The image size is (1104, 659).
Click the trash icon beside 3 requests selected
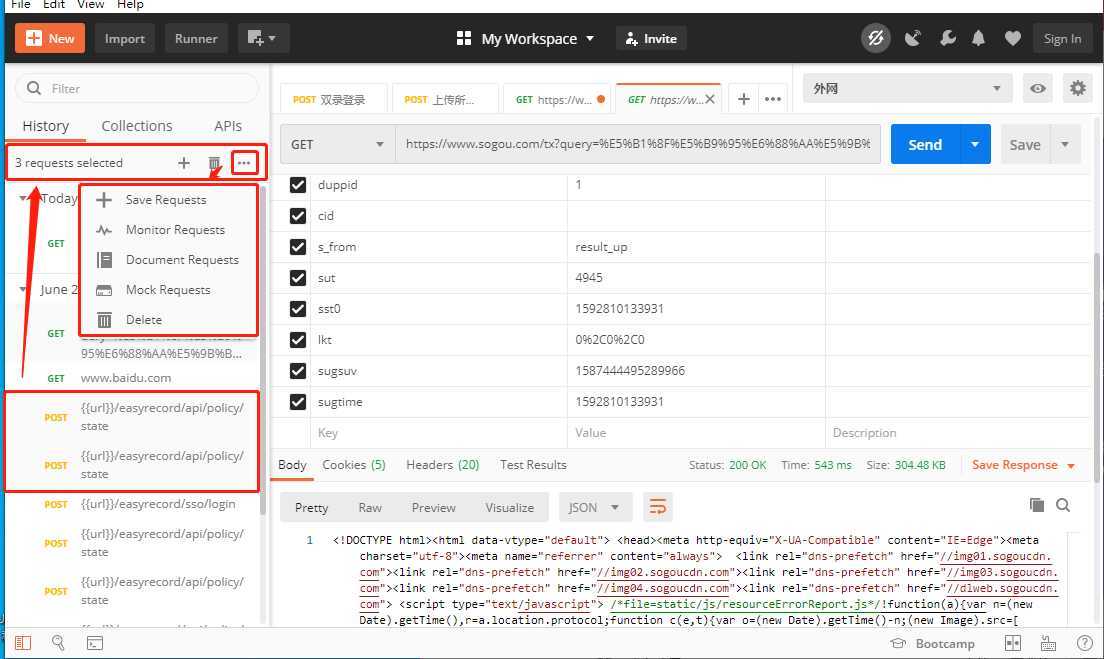pos(214,163)
